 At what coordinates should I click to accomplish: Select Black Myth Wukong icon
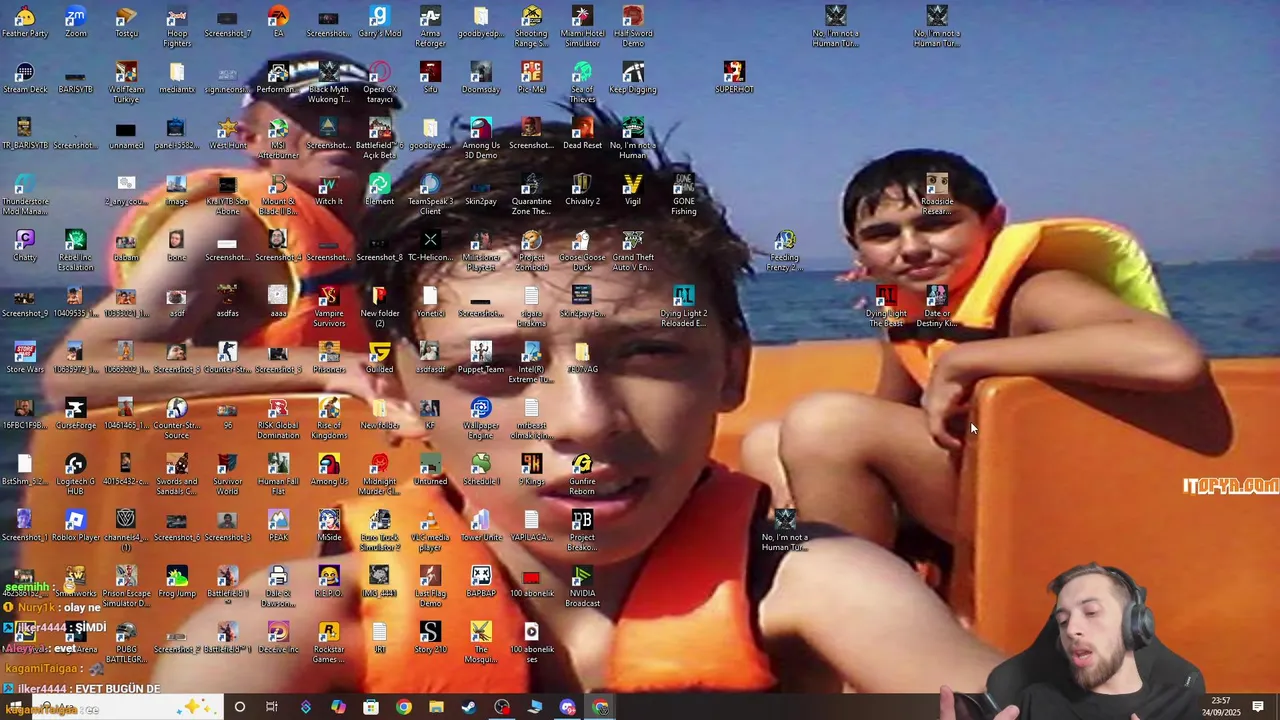pos(329,82)
